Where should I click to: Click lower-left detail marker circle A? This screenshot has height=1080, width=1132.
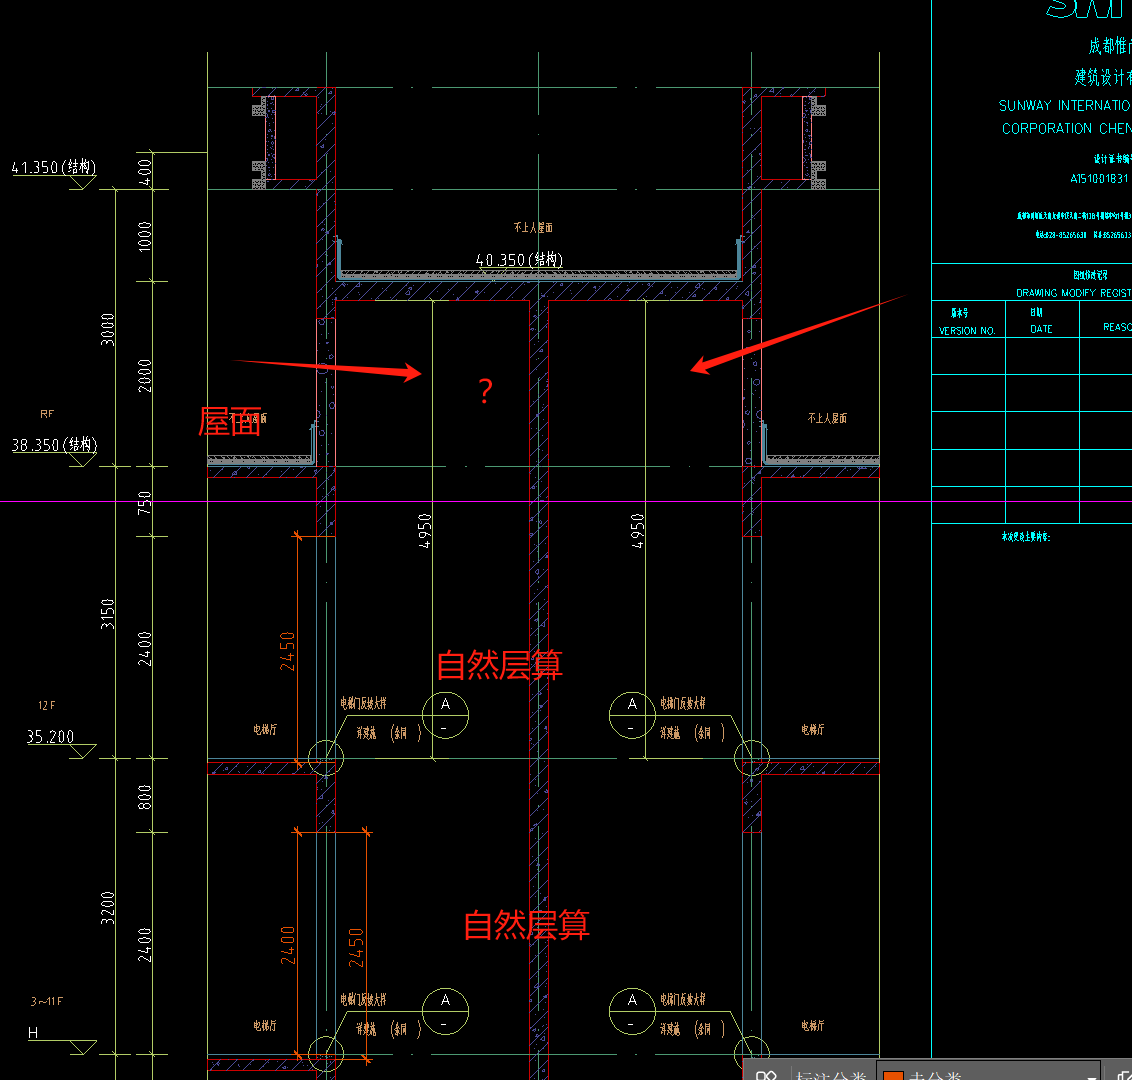[445, 1011]
